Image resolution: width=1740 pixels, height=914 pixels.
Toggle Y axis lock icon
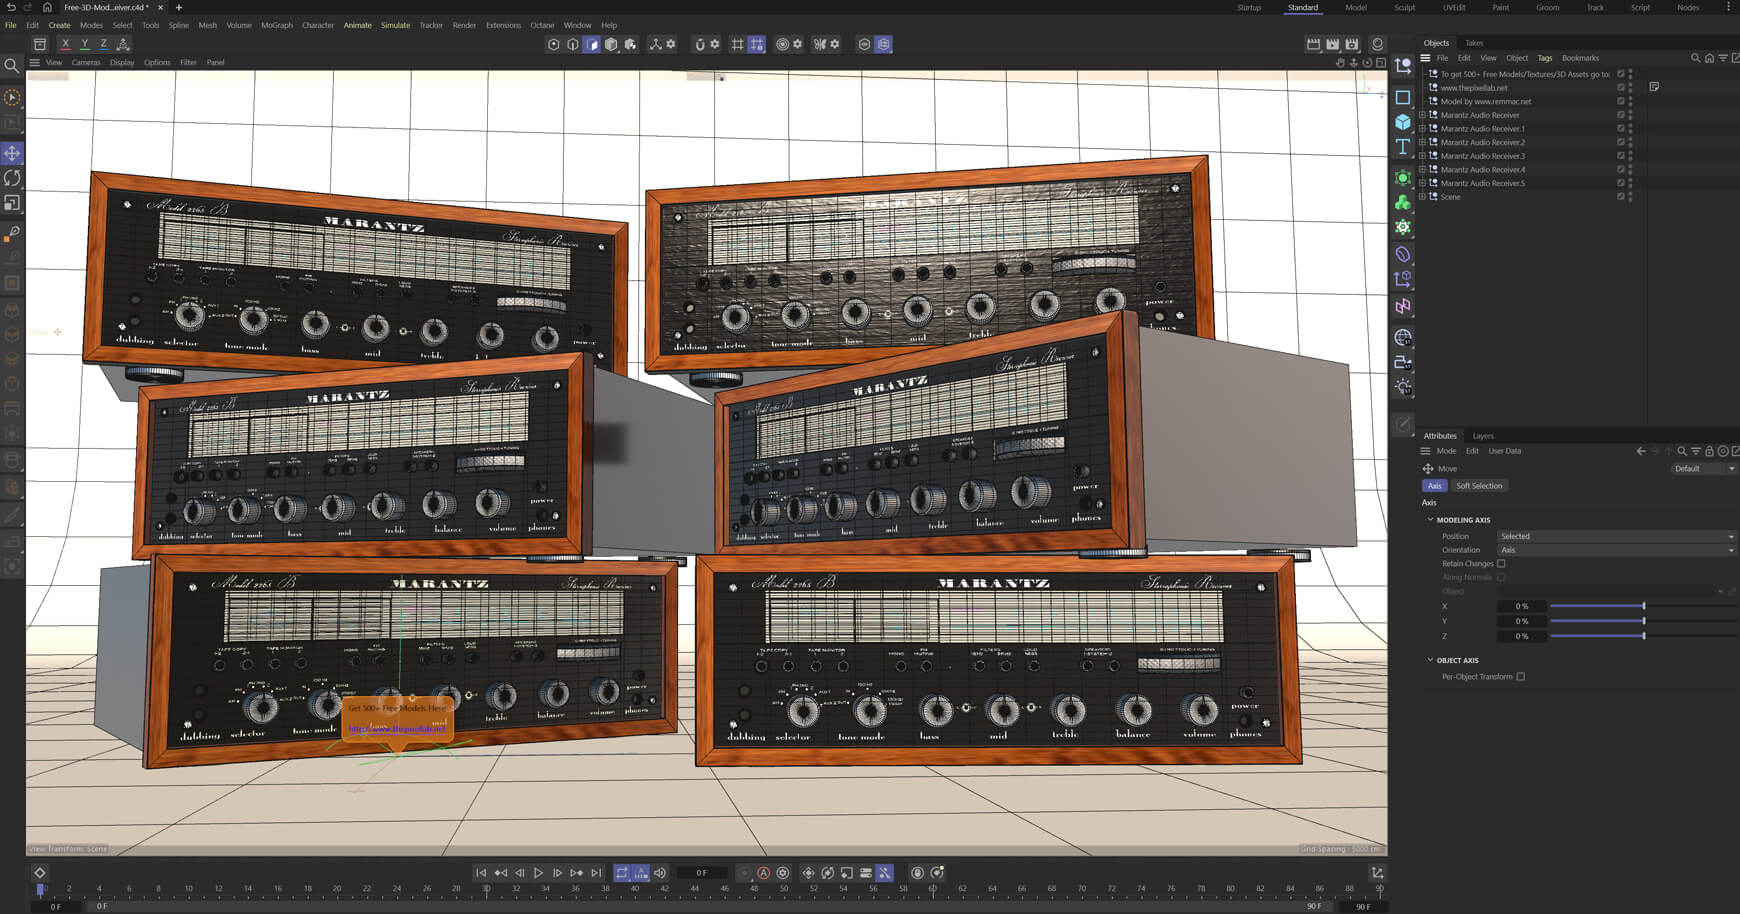tap(84, 44)
